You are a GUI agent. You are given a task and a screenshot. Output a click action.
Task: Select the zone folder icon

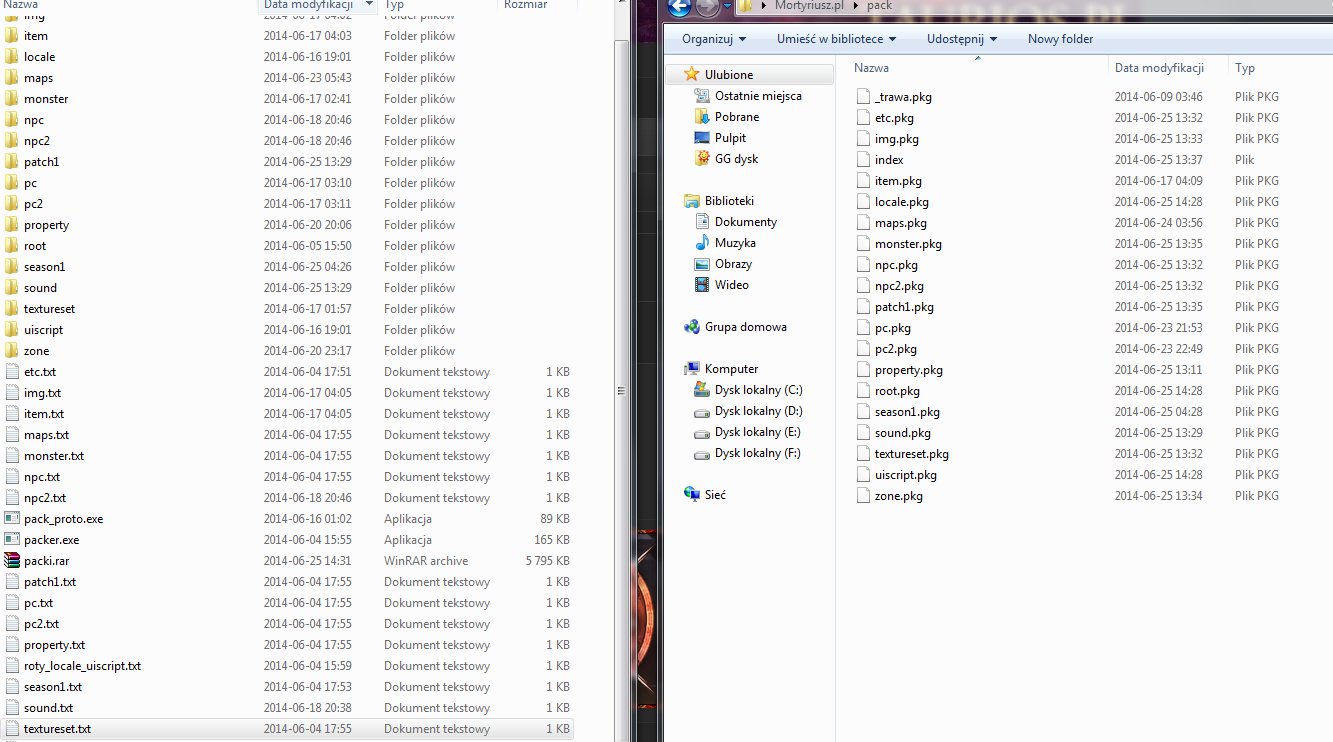click(12, 351)
